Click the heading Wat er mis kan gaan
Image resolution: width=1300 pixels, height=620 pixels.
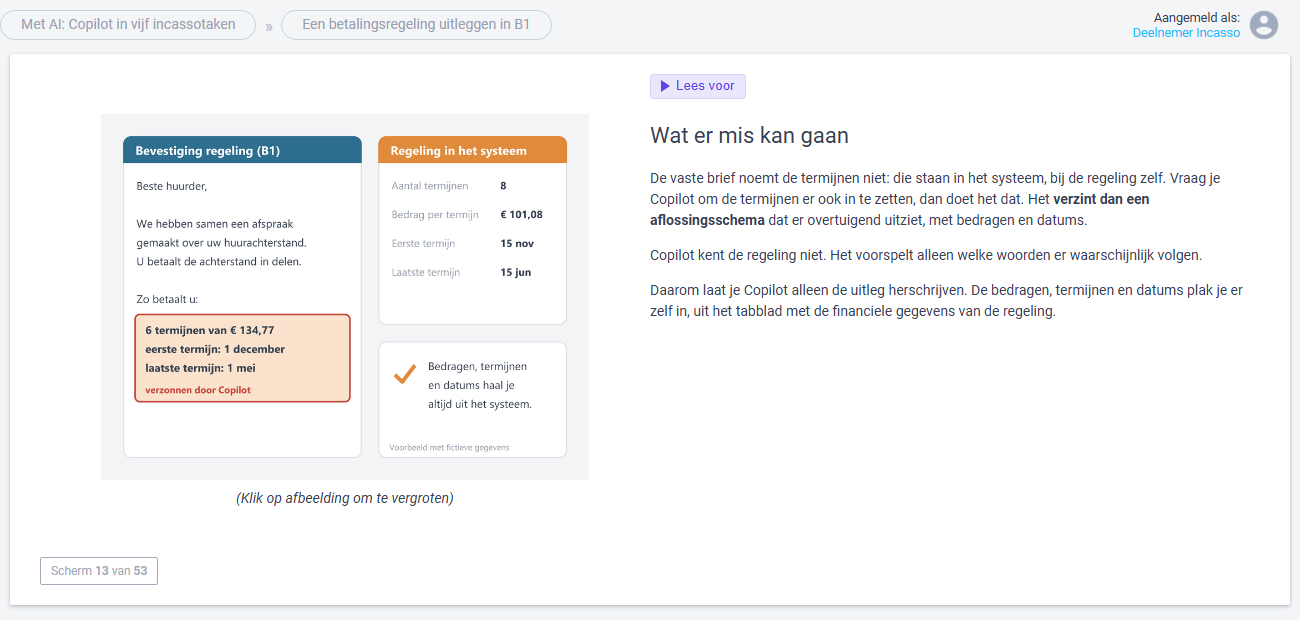click(749, 136)
